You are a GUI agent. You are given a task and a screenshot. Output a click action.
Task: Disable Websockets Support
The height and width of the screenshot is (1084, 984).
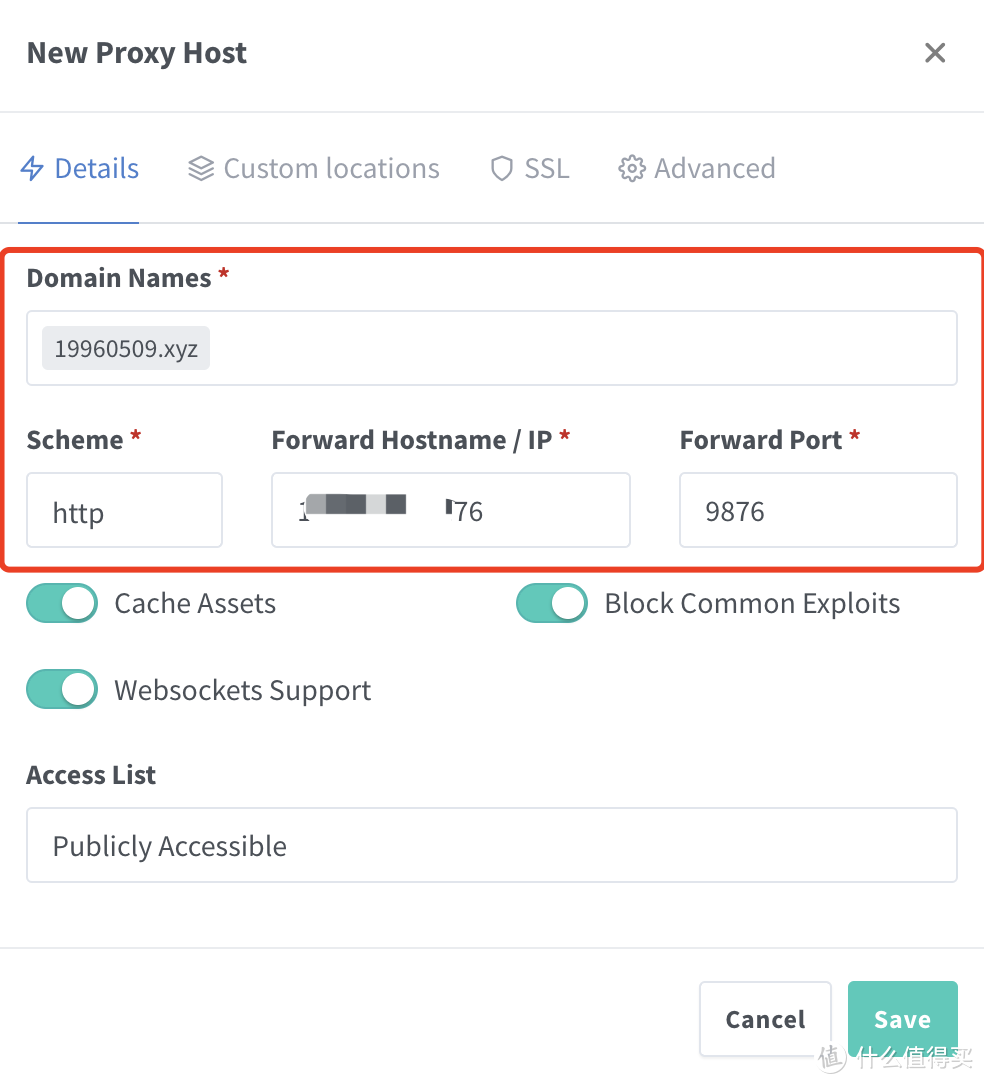tap(61, 689)
